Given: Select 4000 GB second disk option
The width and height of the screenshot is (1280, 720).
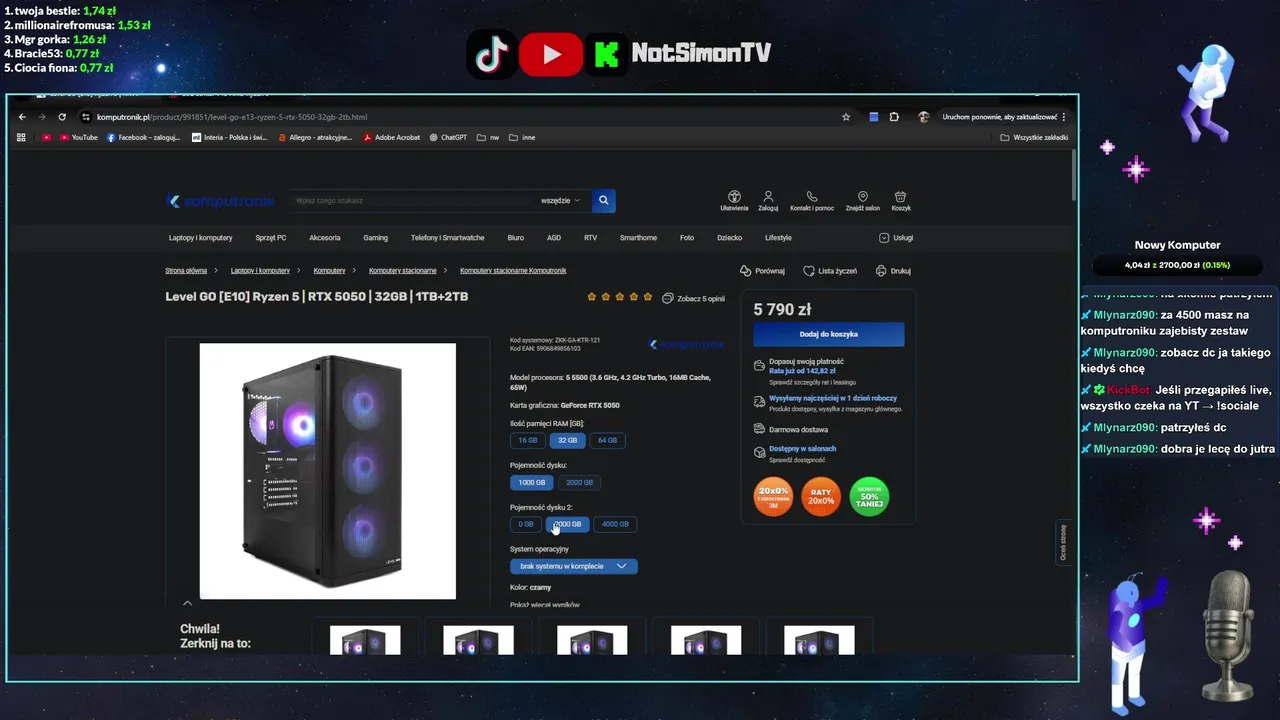Looking at the screenshot, I should click(615, 524).
